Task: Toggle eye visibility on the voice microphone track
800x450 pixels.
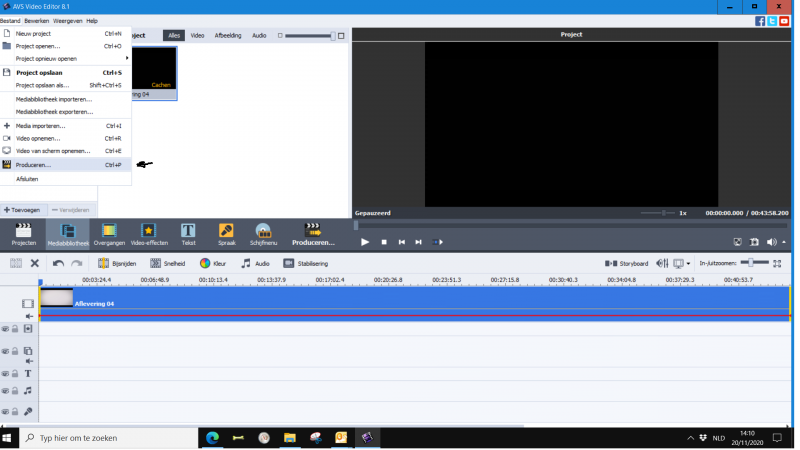Action: [x=5, y=411]
